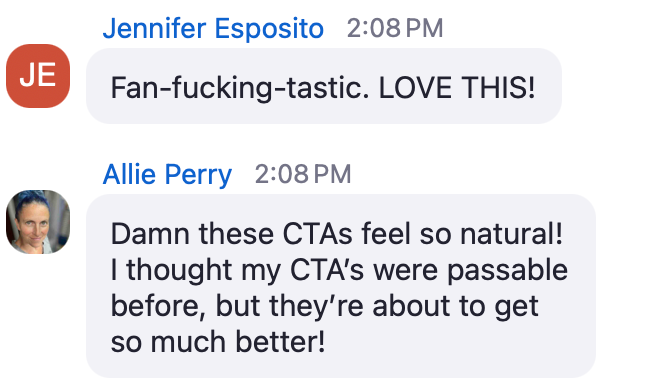Click the 'Damn these CTAs feel so natural!' line
Screen dimensions: 656x389
(337, 234)
